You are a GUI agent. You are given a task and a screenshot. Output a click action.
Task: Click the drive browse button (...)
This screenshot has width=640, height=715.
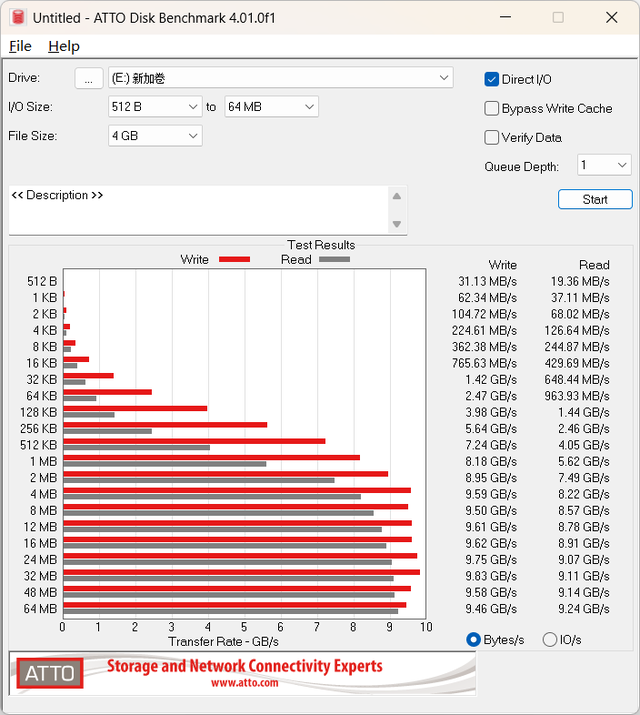point(89,78)
